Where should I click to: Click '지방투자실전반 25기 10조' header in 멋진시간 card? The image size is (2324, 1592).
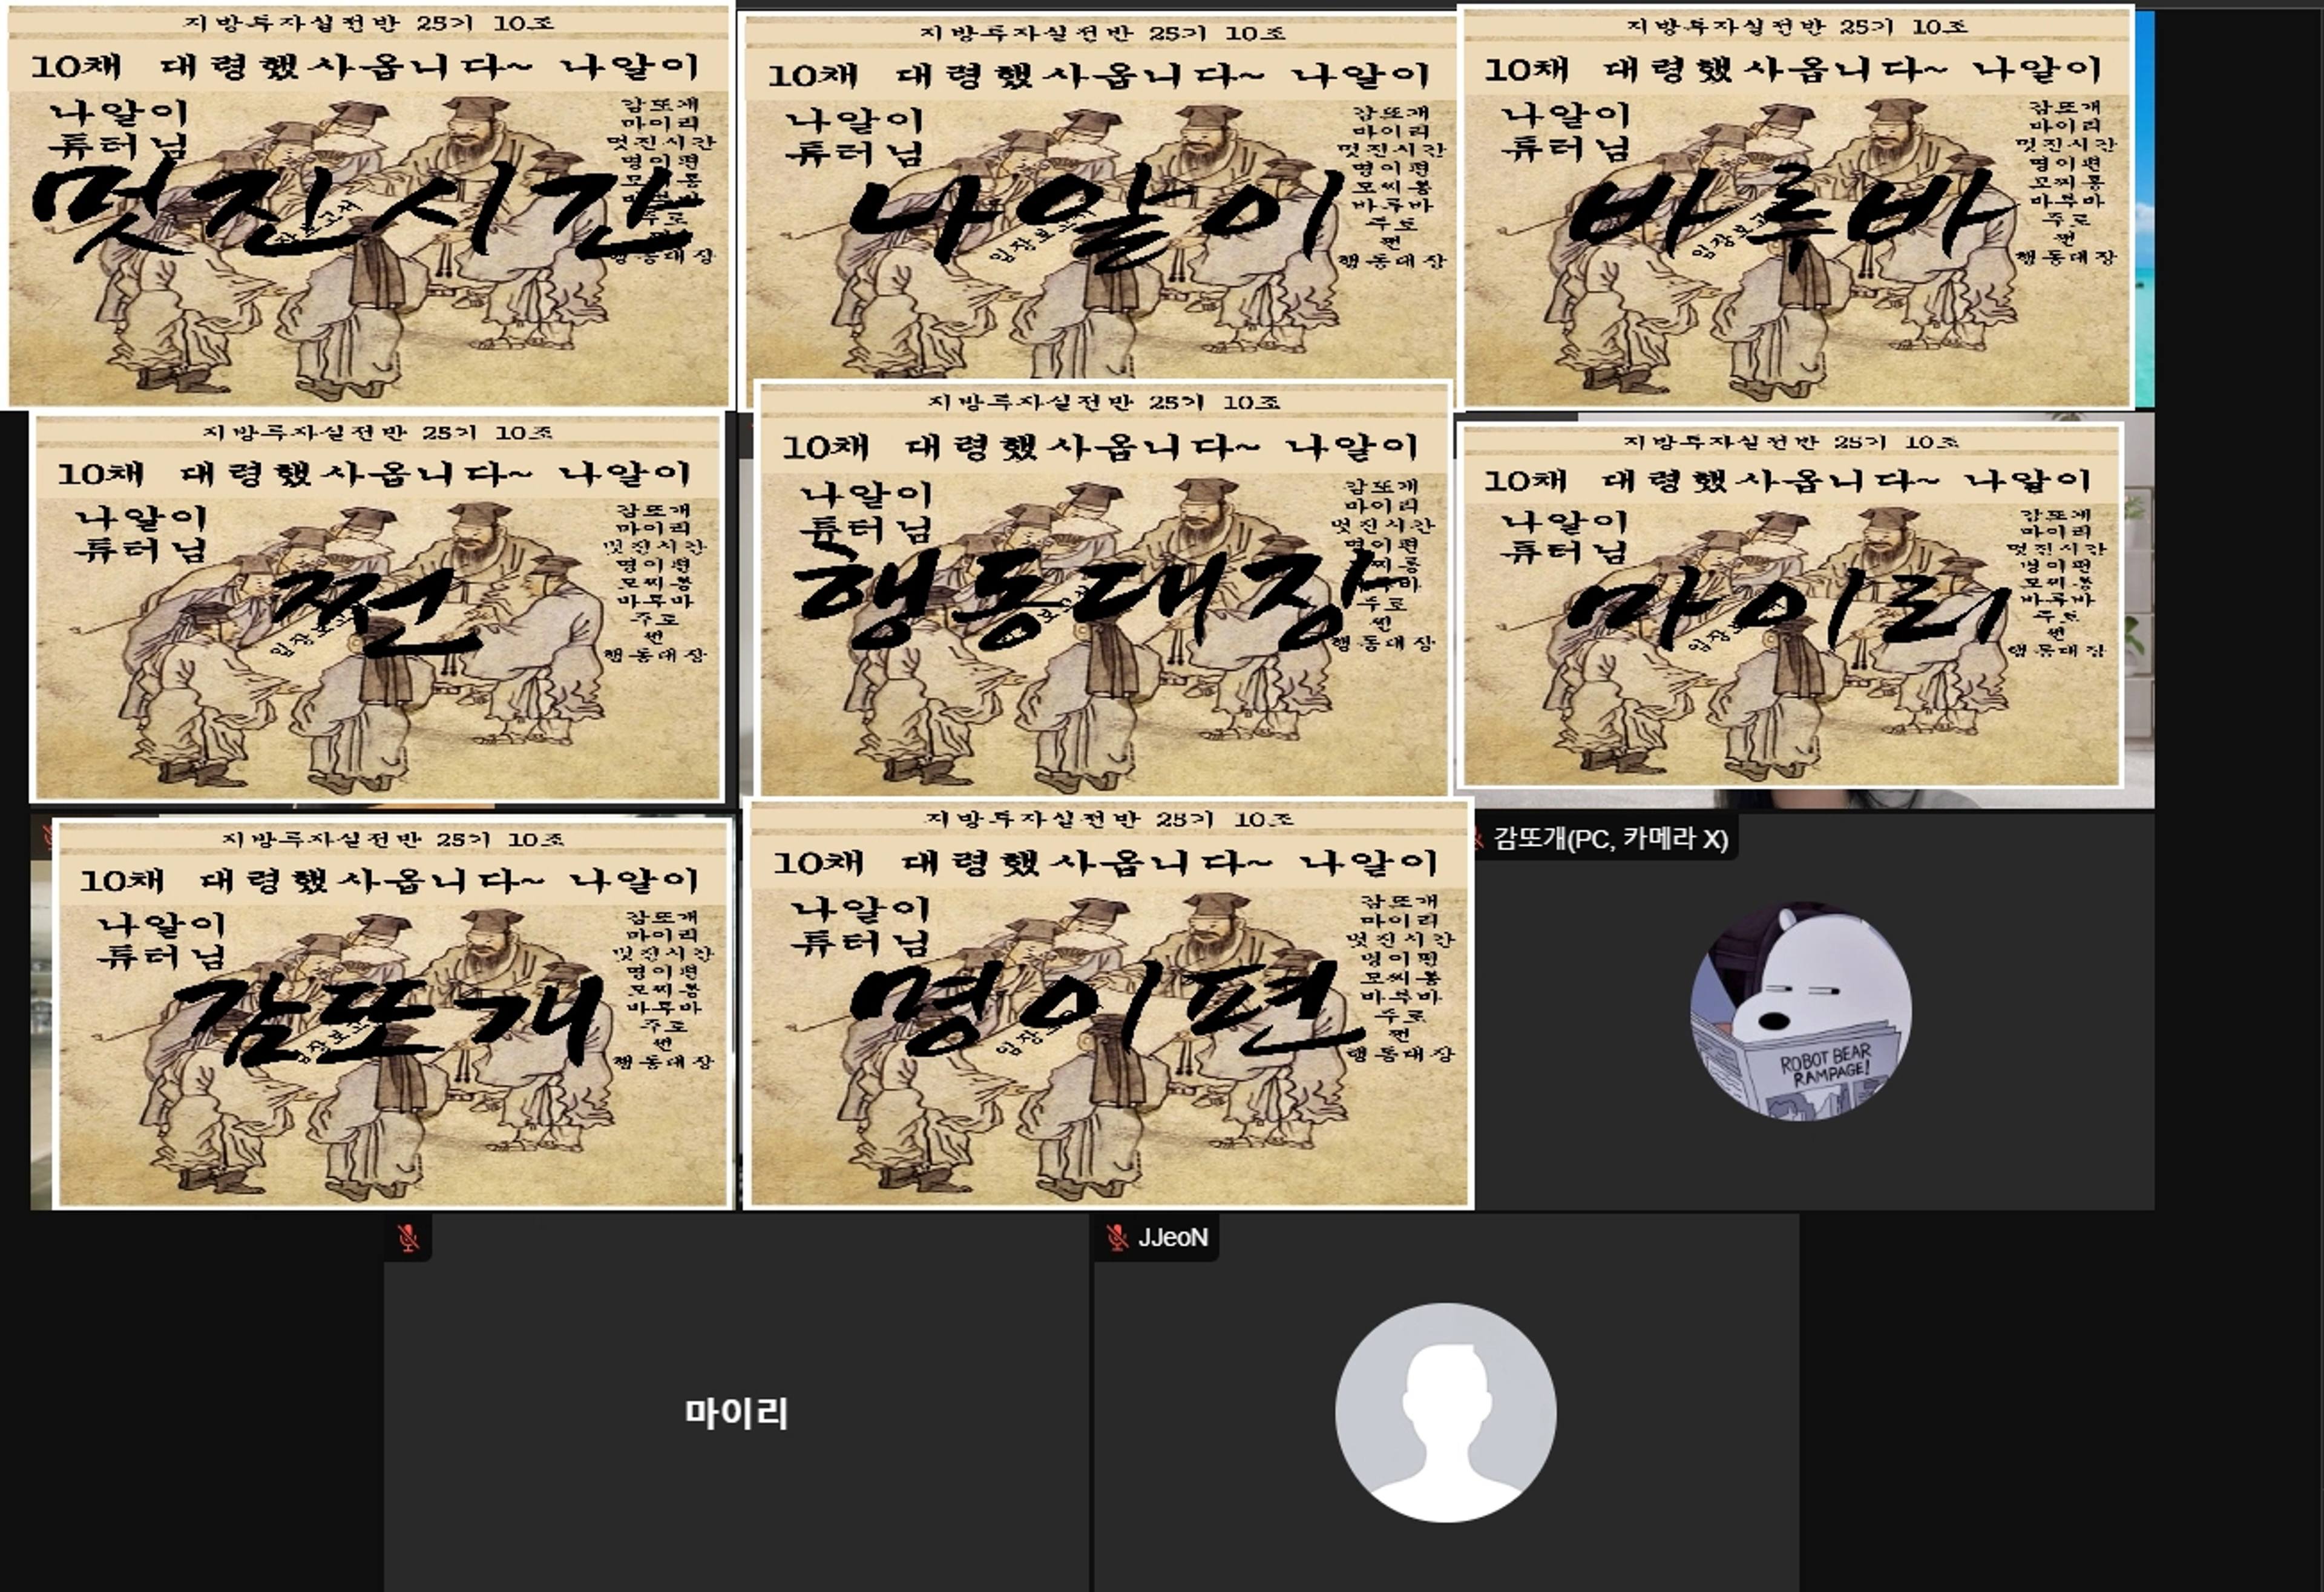pyautogui.click(x=369, y=22)
